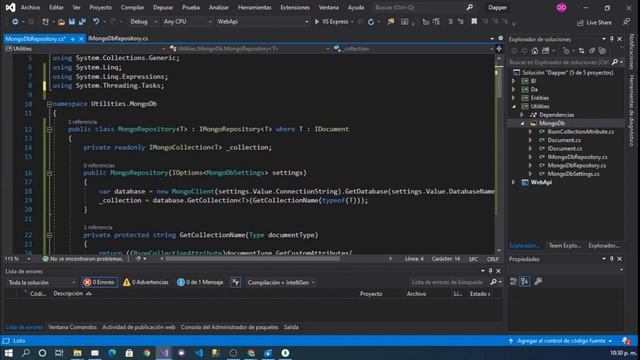
Task: Open VS Code icon in taskbar
Action: click(x=199, y=353)
